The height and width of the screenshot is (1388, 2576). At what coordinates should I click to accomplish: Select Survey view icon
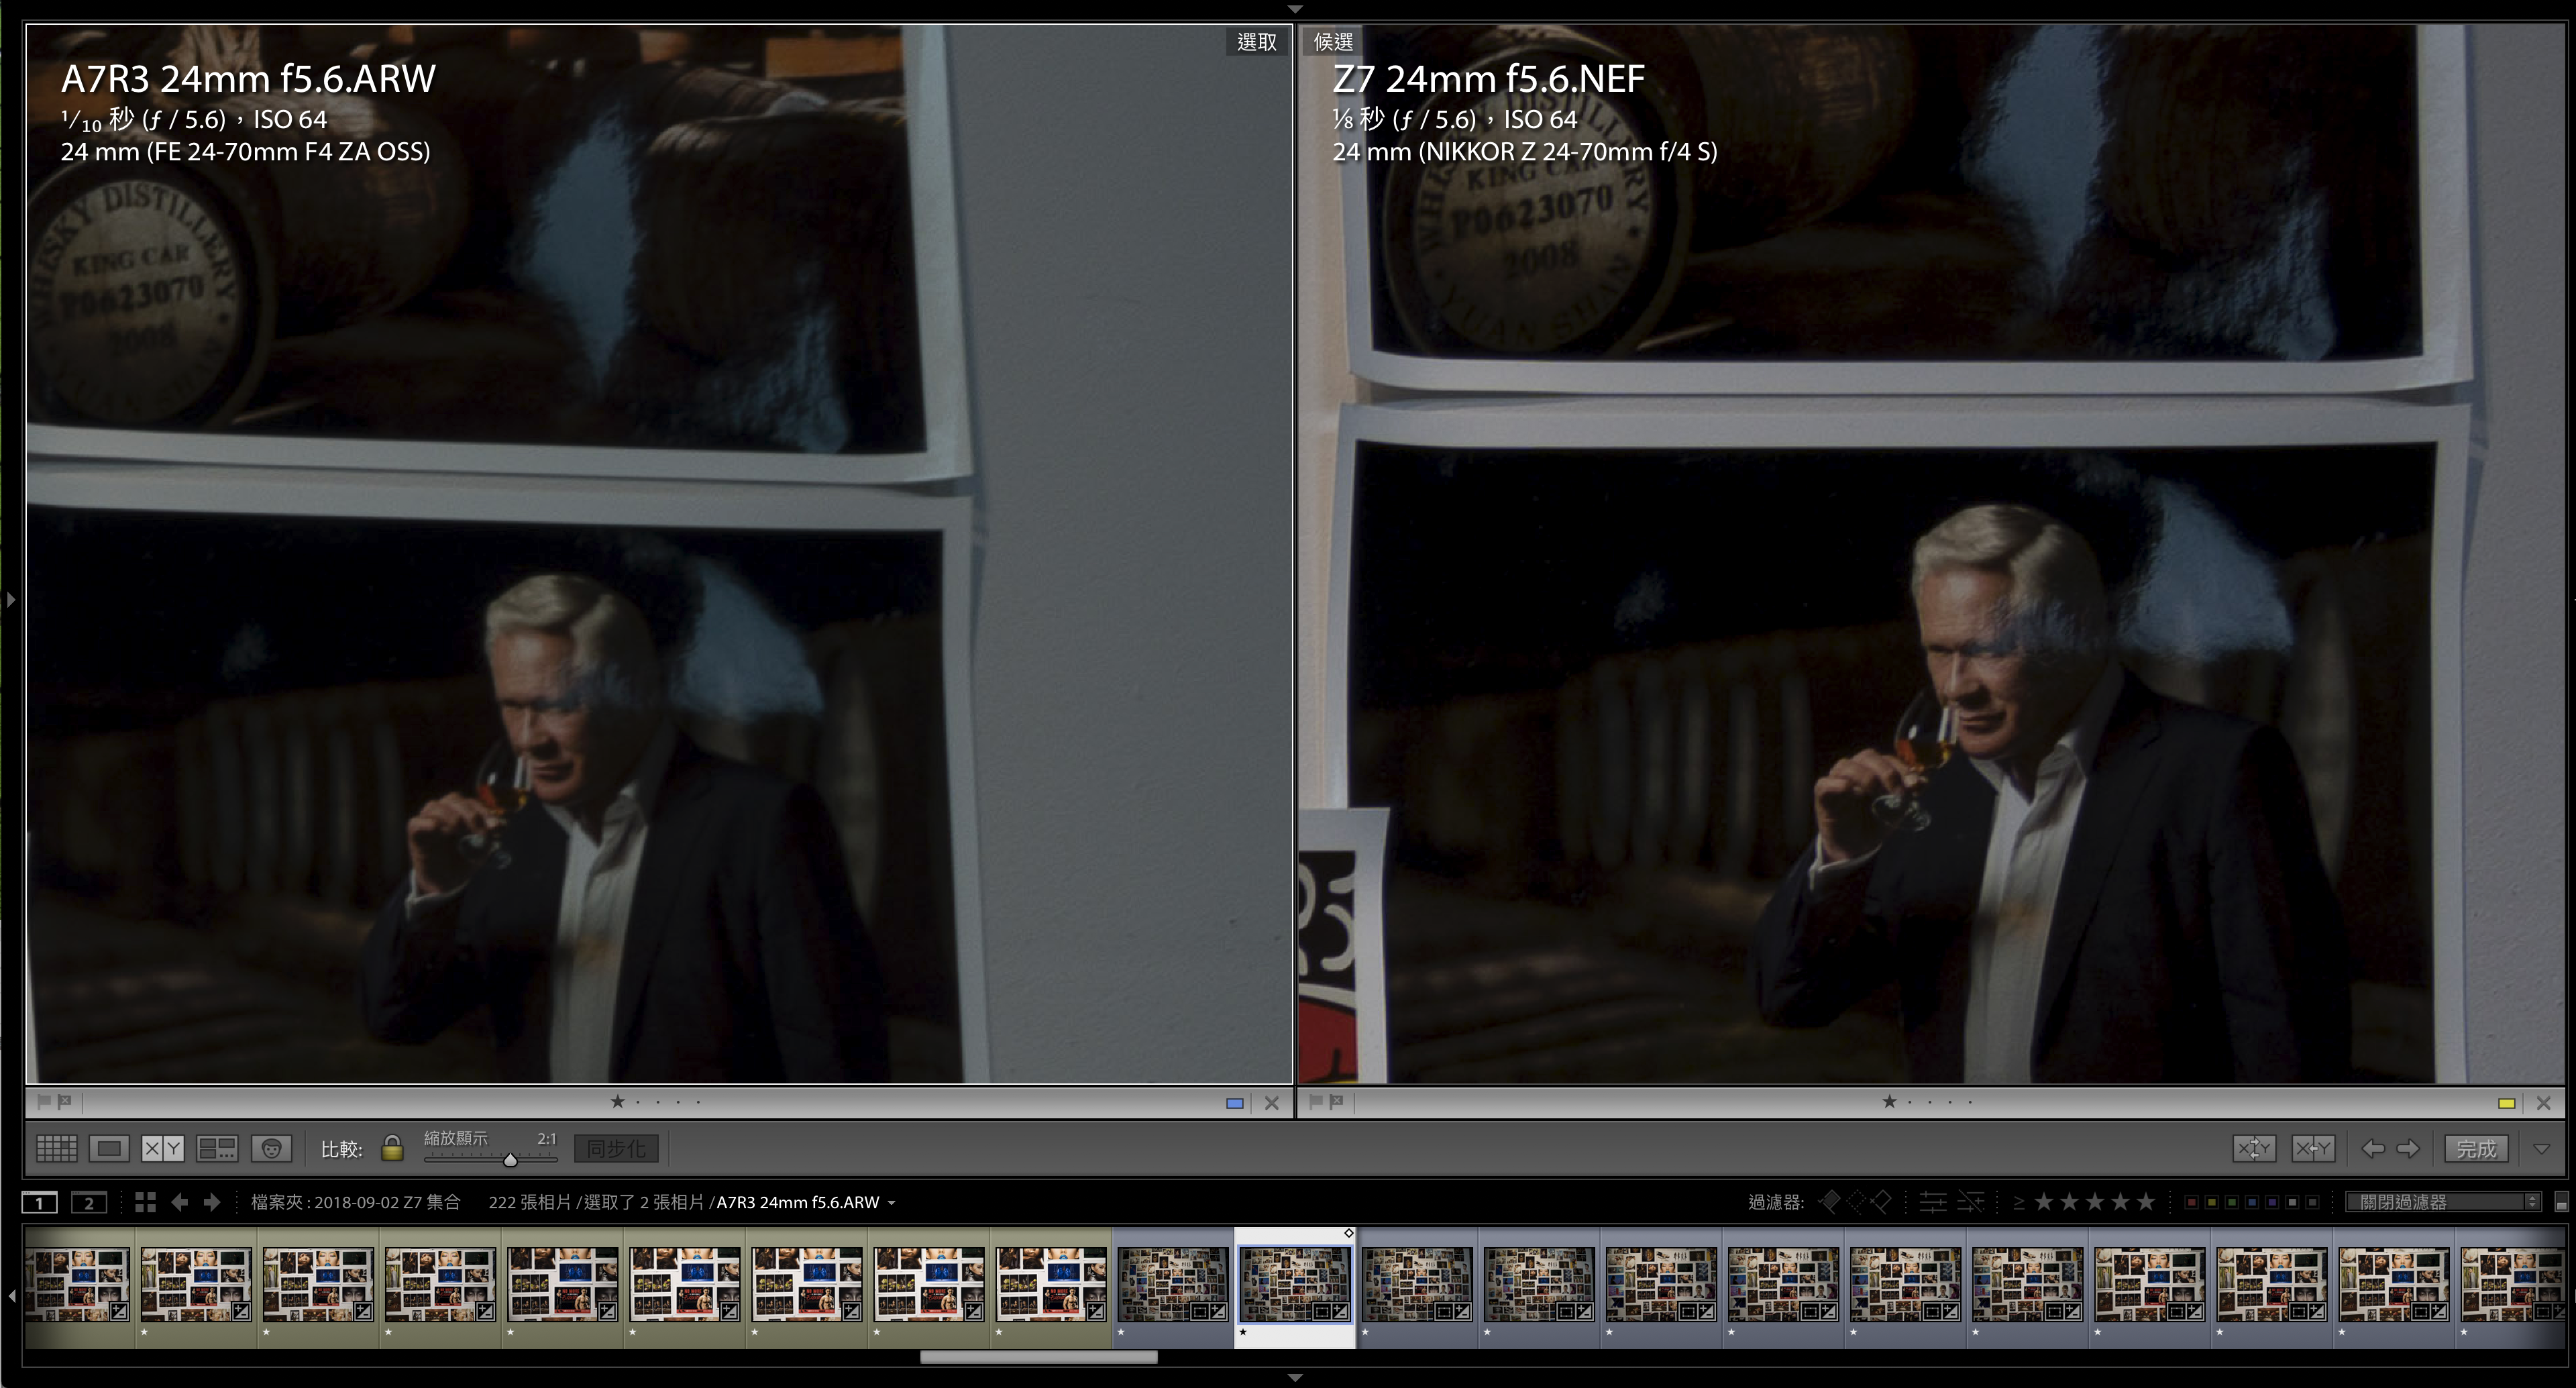(217, 1148)
